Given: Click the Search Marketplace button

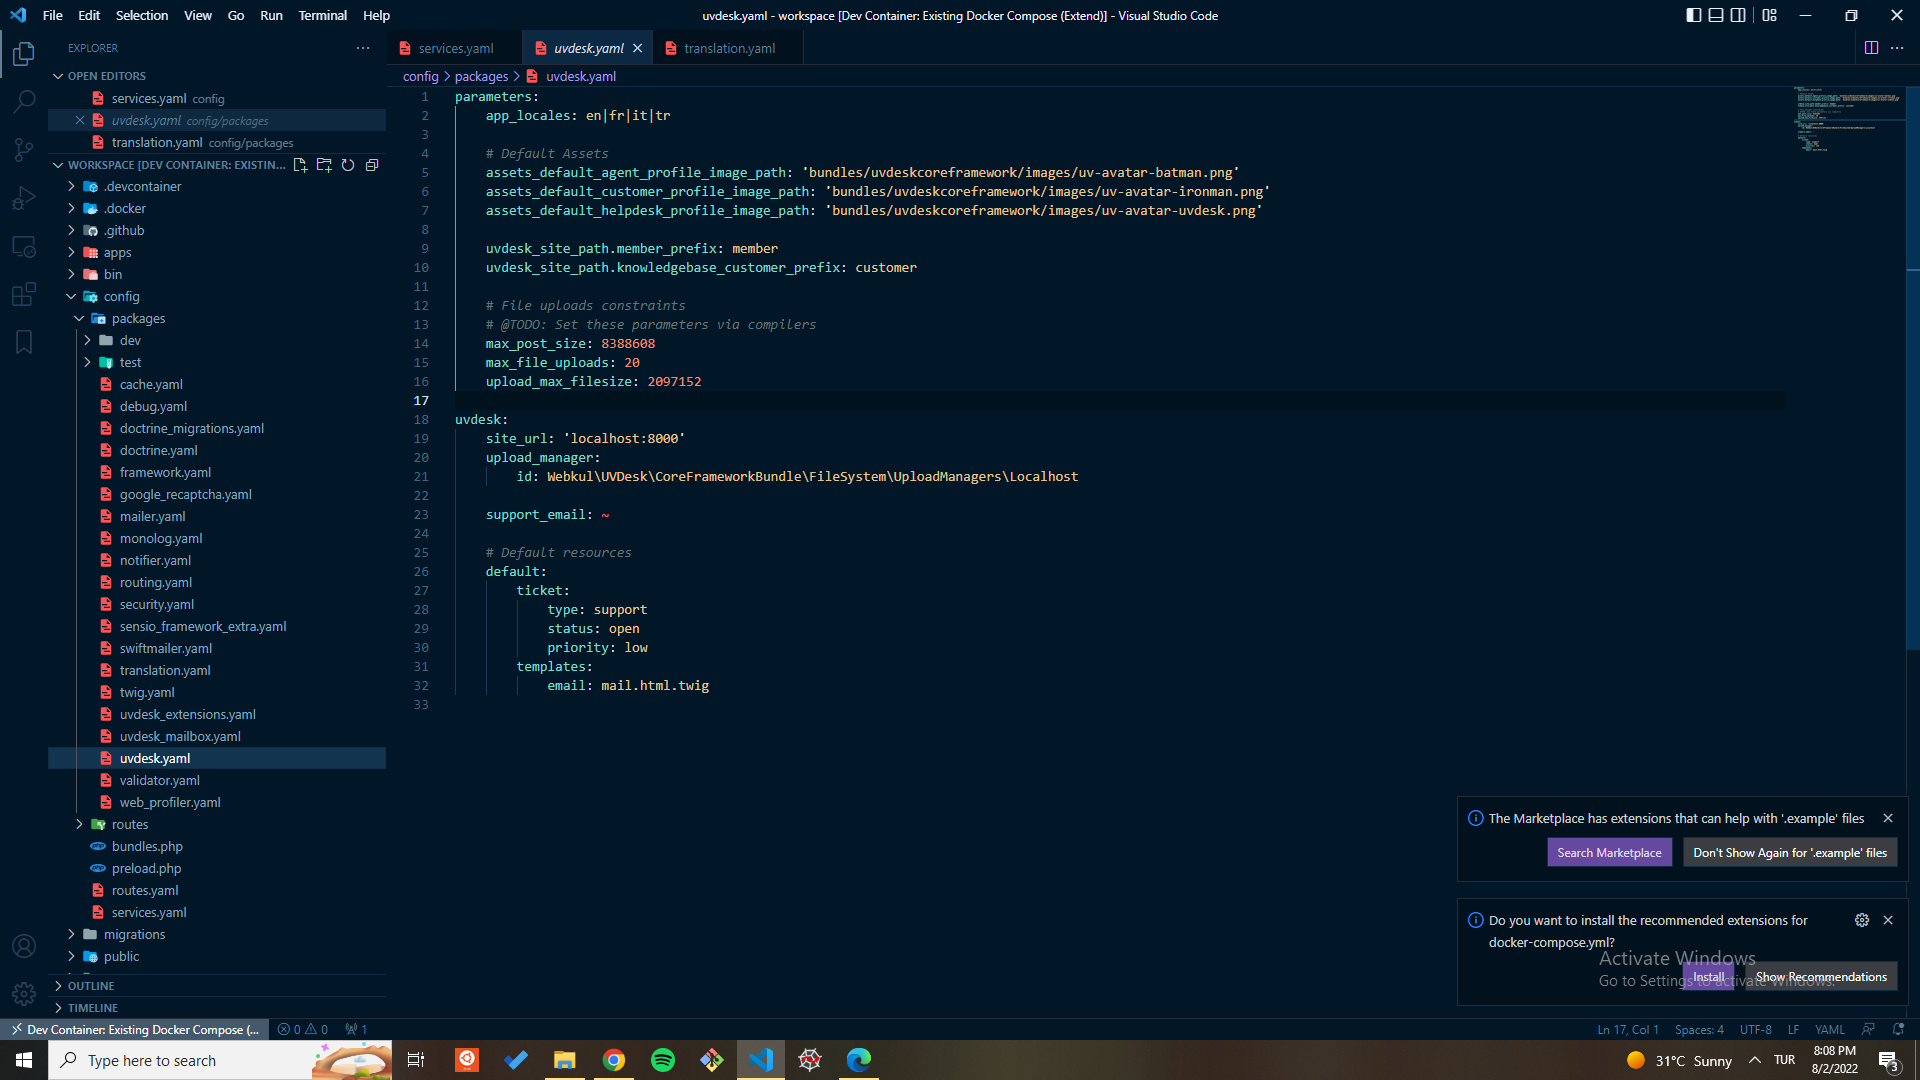Looking at the screenshot, I should [x=1609, y=852].
